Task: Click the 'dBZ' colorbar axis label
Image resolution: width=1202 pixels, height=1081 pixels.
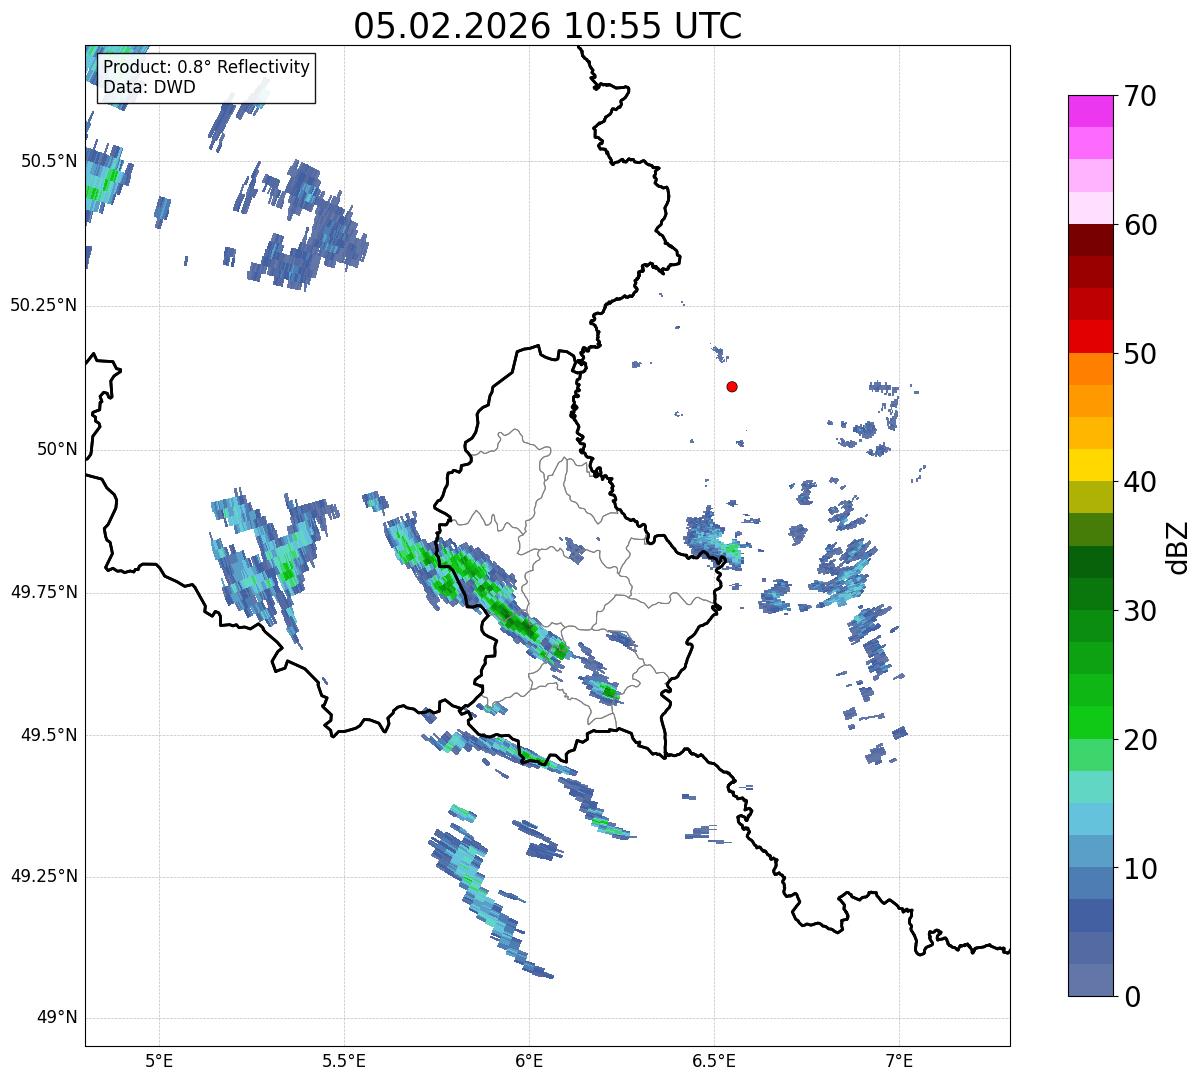Action: coord(1178,547)
